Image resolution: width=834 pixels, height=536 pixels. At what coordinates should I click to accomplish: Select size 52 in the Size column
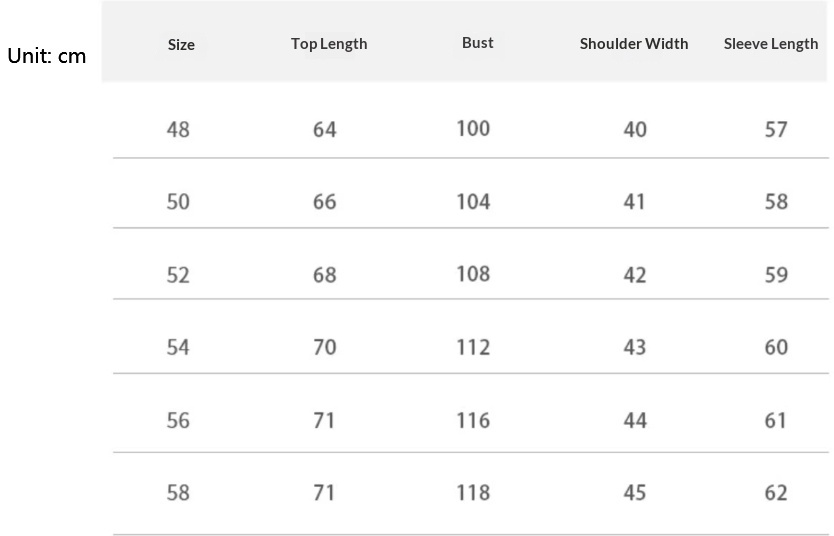pyautogui.click(x=178, y=275)
